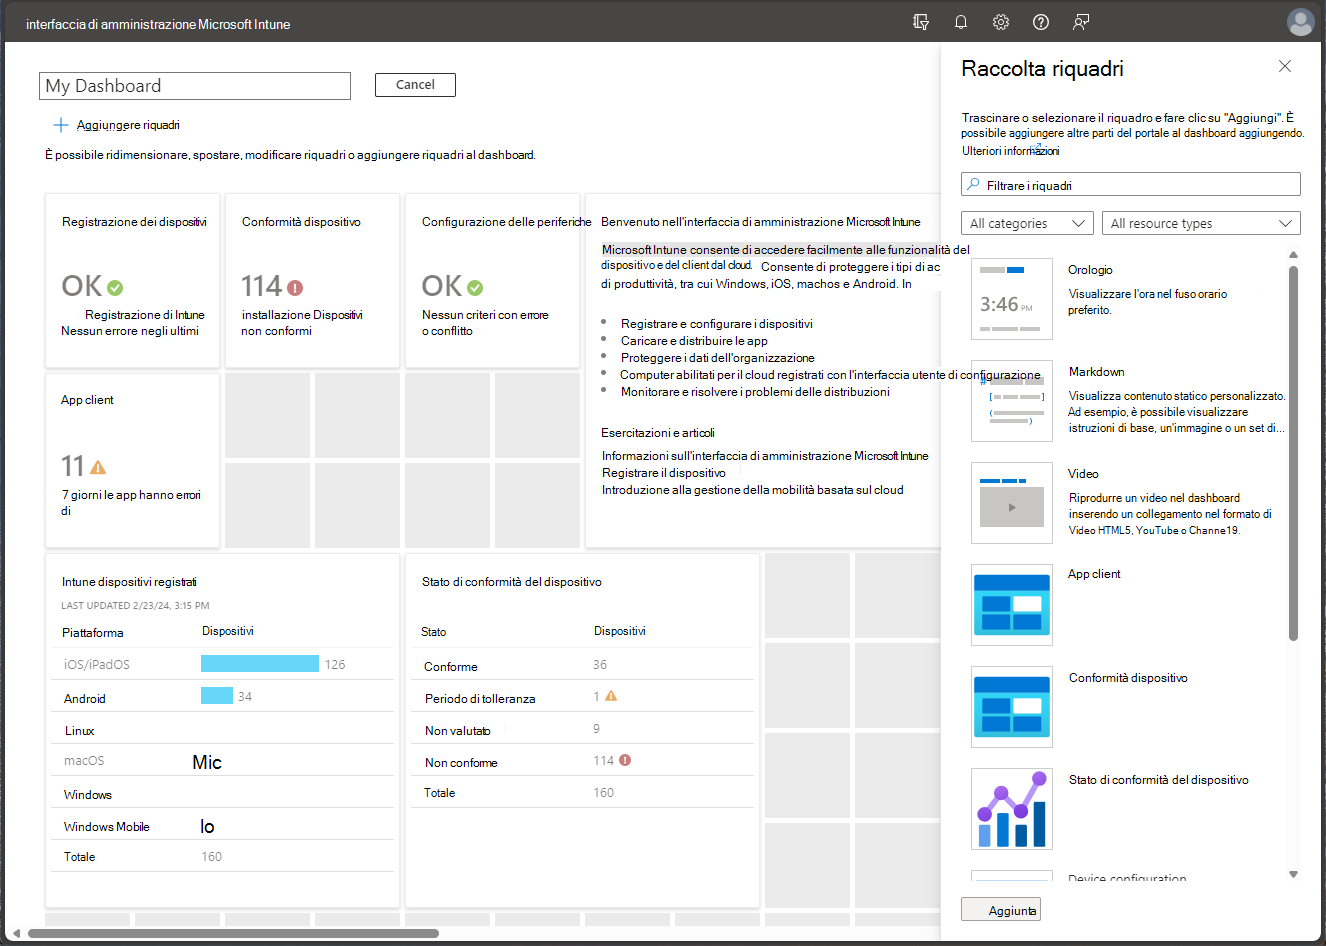The width and height of the screenshot is (1326, 946).
Task: Click the gallery vertical scrollbar thumb
Action: [x=1293, y=452]
